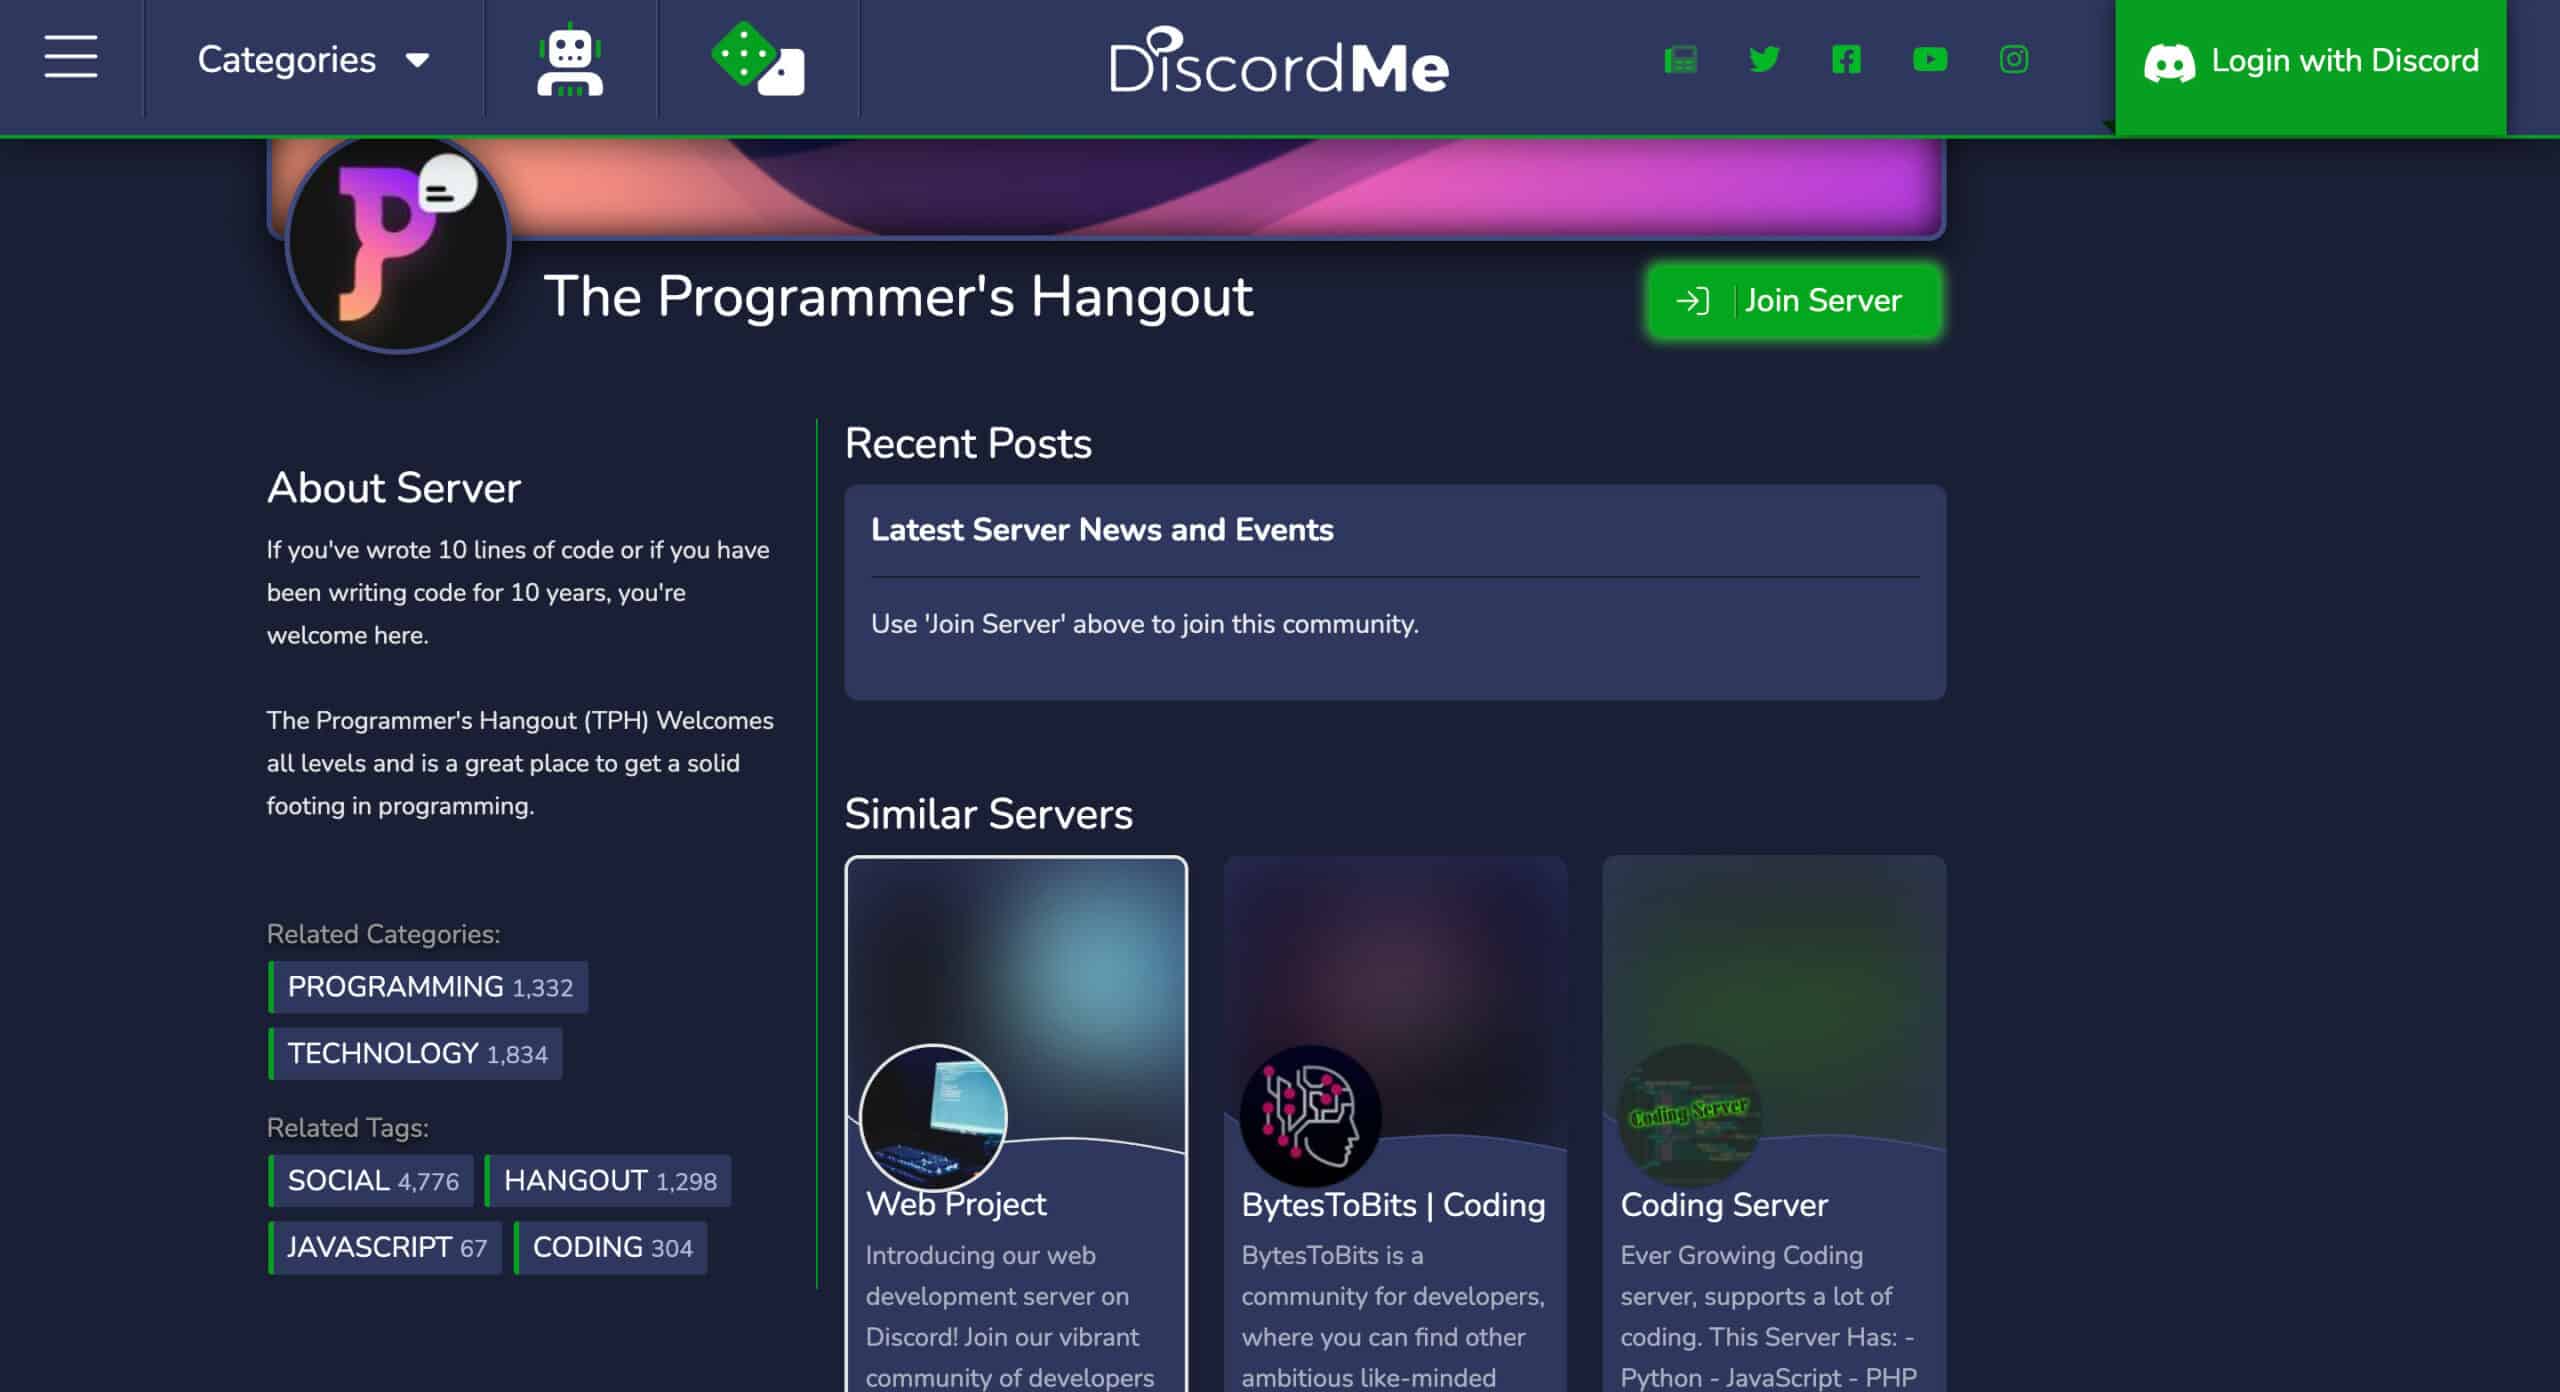Open the TECHNOLOGY category tag

[x=416, y=1054]
